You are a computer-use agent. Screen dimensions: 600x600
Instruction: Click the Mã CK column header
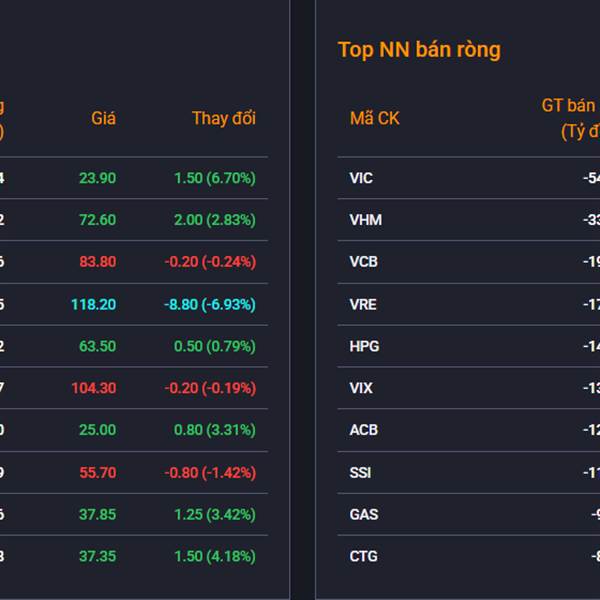(x=374, y=118)
